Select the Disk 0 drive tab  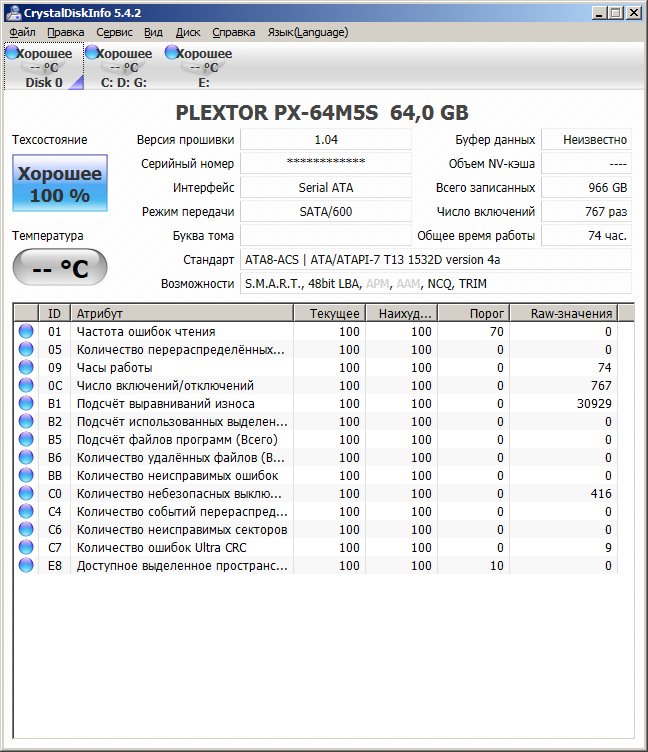pos(44,67)
